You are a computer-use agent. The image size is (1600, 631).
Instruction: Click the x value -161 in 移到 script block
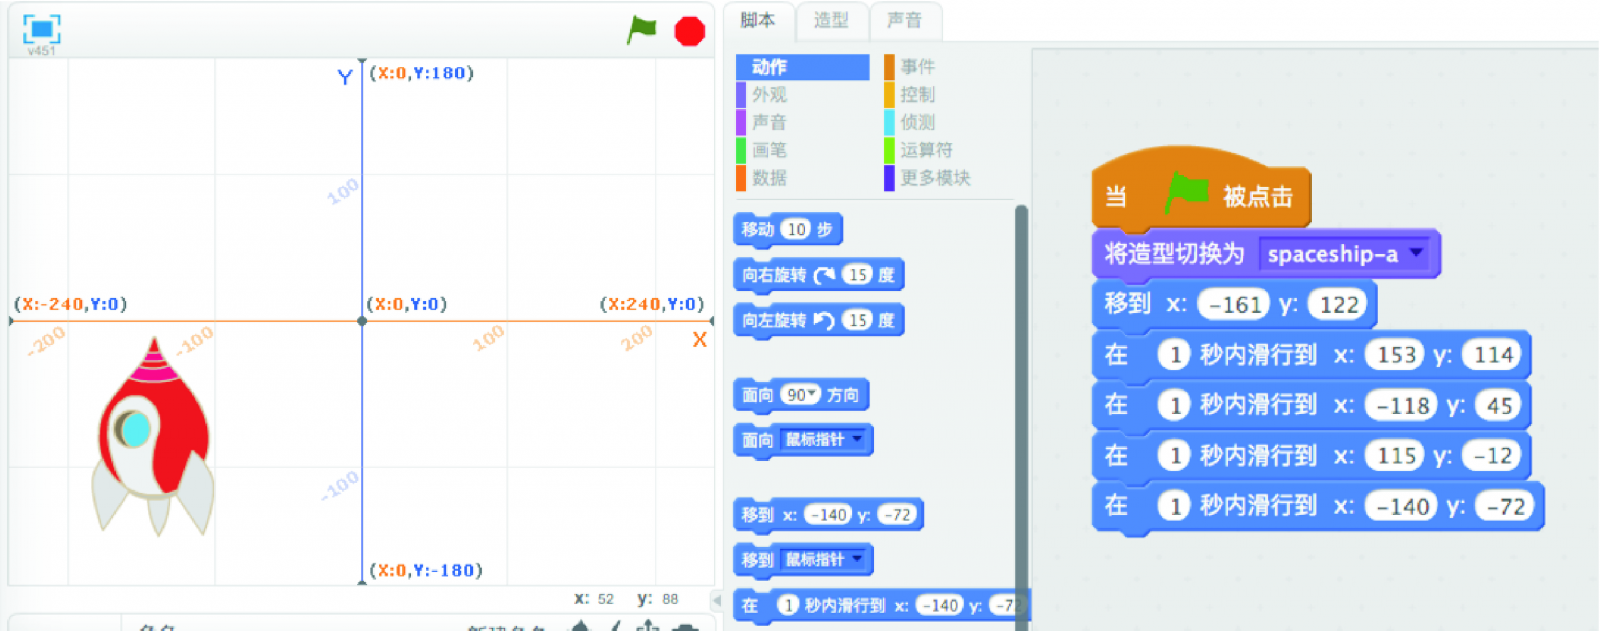coord(1237,304)
